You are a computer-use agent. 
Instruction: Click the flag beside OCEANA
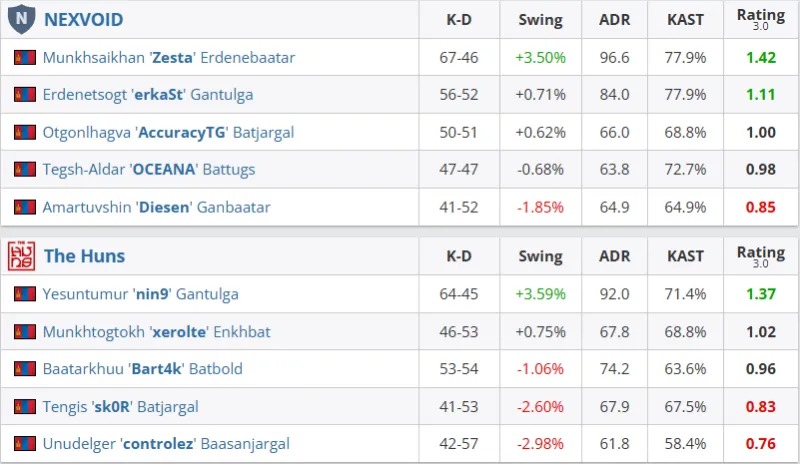(x=25, y=170)
